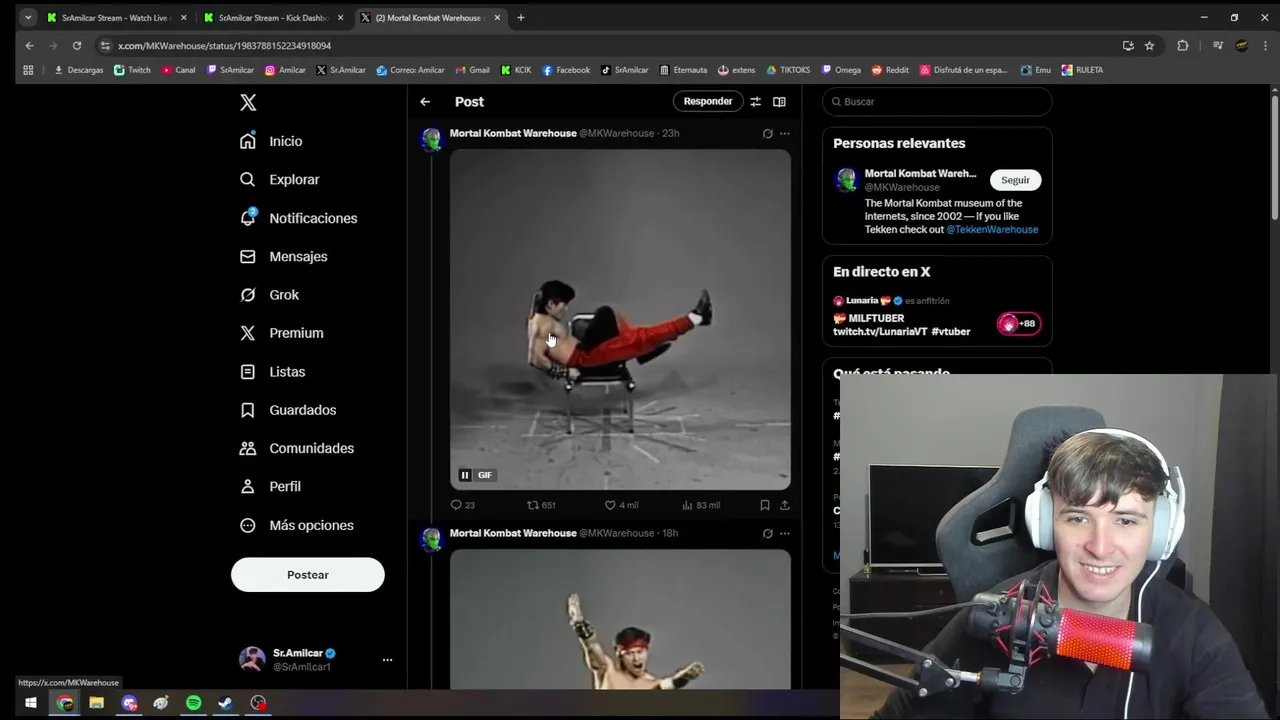Open the KCIK bookmark
1280x720 pixels.
click(516, 70)
